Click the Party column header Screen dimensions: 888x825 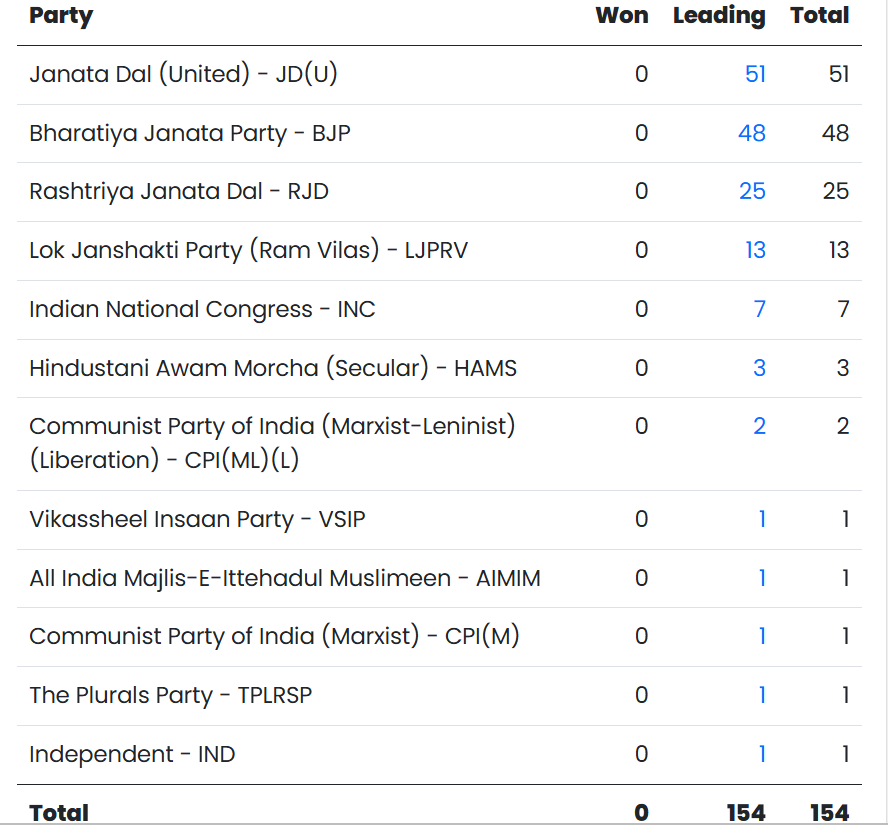point(61,16)
